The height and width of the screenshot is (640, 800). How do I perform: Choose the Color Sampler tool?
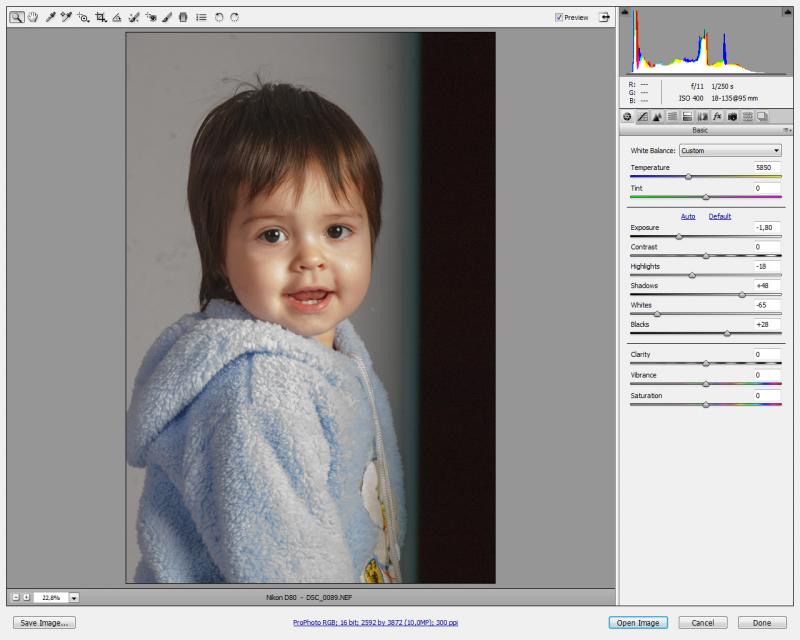coord(66,17)
